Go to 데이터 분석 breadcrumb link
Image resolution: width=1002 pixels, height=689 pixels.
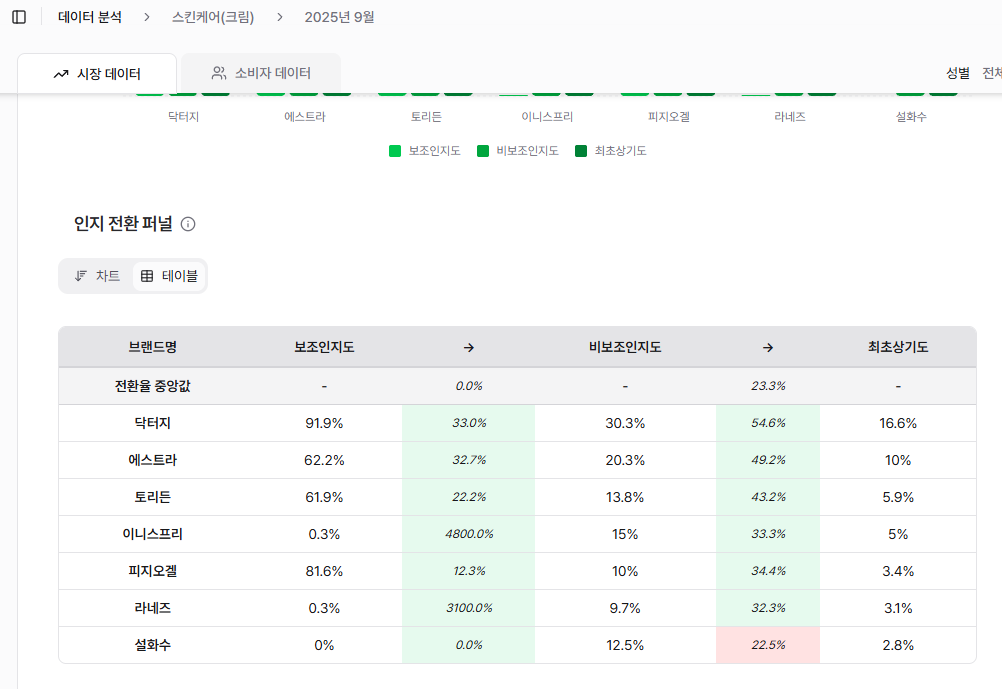[90, 17]
